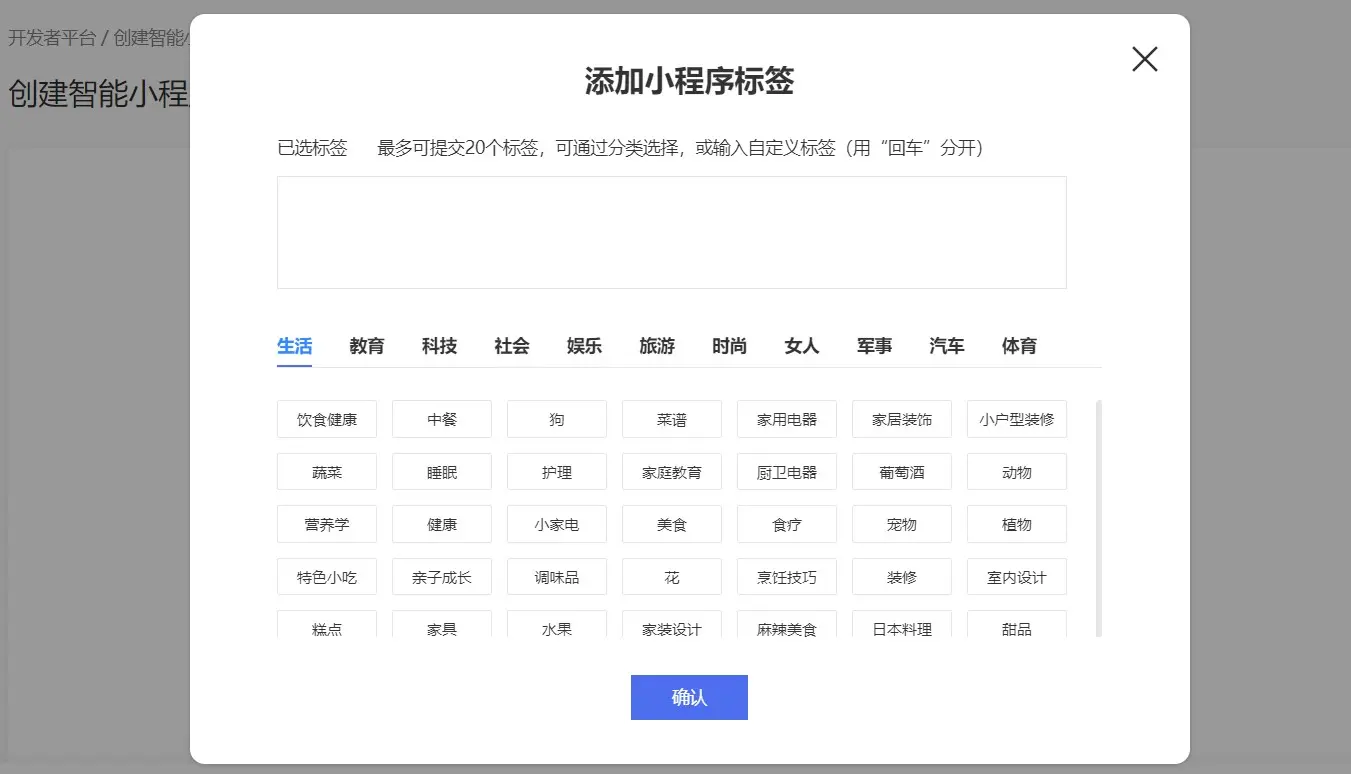Choose the 室内设计 tag
Viewport: 1351px width, 774px height.
point(1016,577)
